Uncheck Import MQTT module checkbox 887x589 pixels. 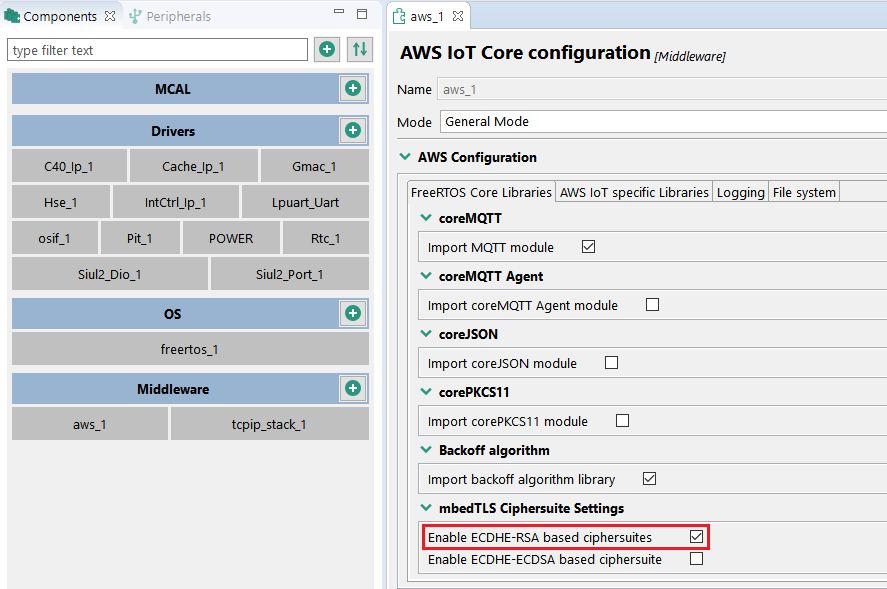[588, 247]
